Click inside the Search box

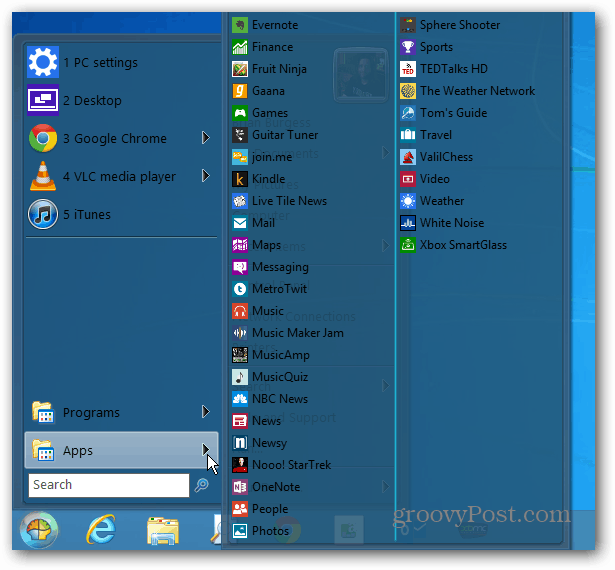(x=109, y=485)
